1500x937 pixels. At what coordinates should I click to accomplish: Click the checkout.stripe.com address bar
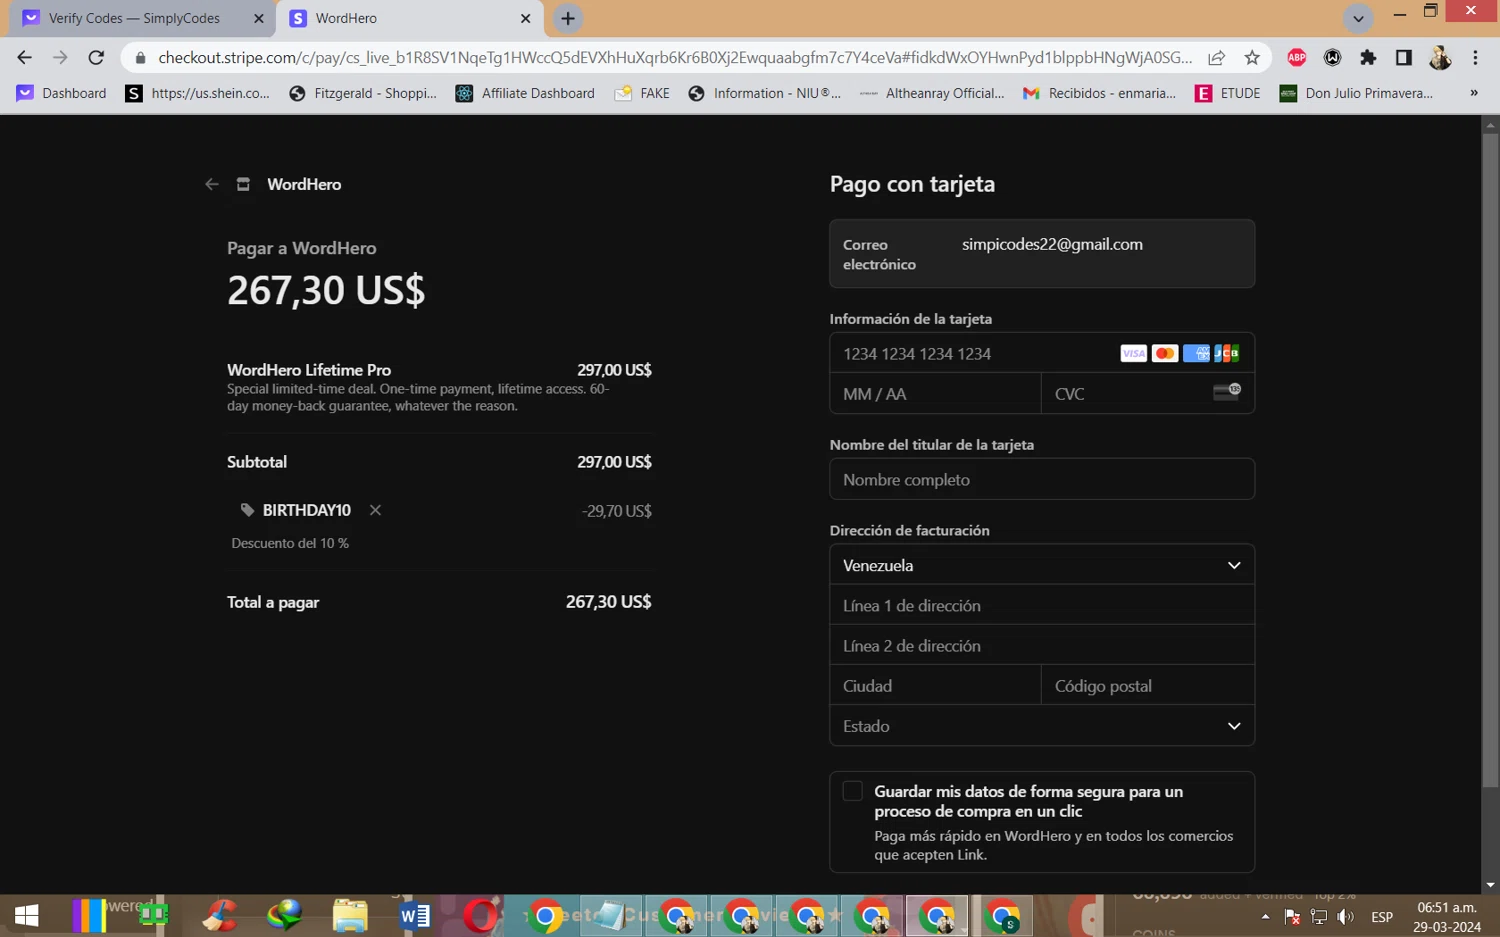pyautogui.click(x=674, y=57)
